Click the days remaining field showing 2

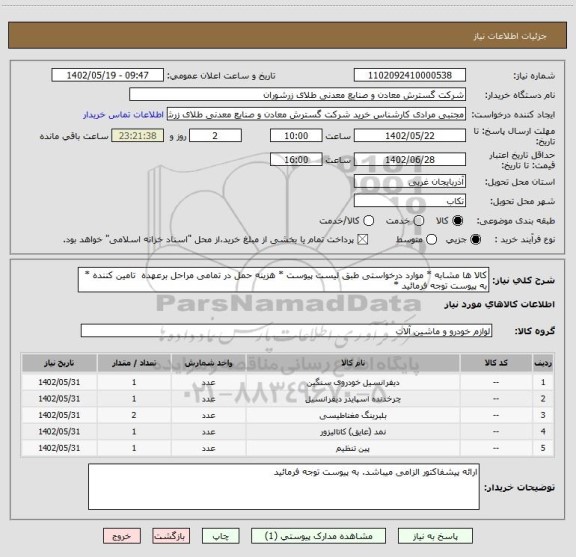tap(215, 136)
